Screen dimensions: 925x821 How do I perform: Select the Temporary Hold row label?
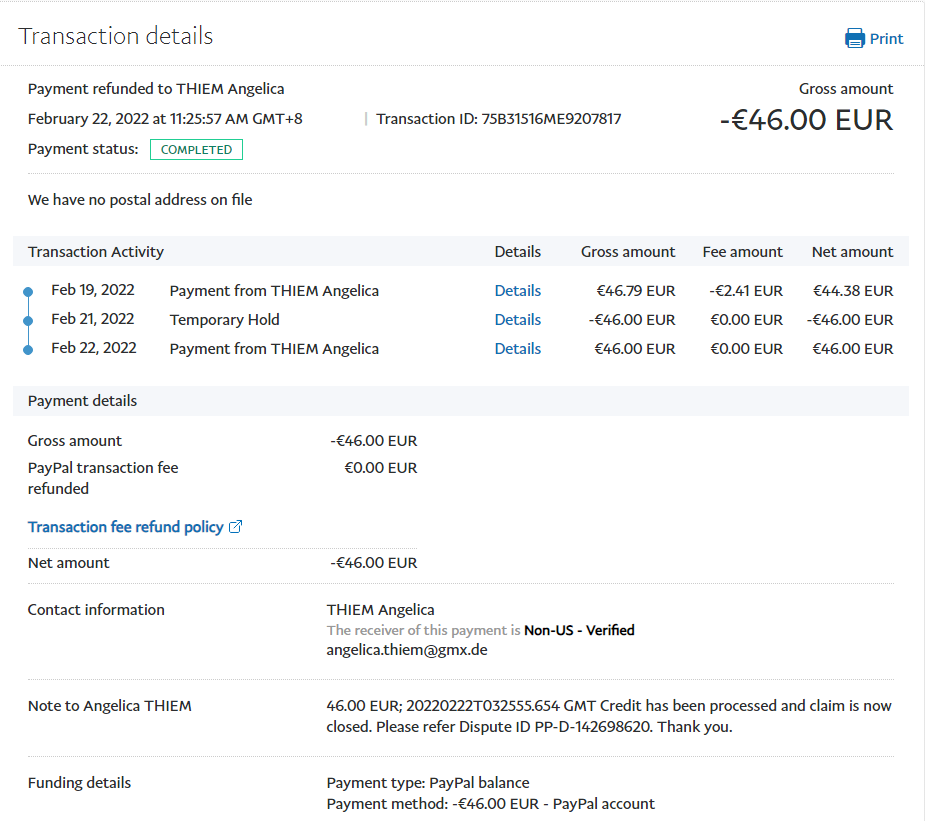coord(224,320)
